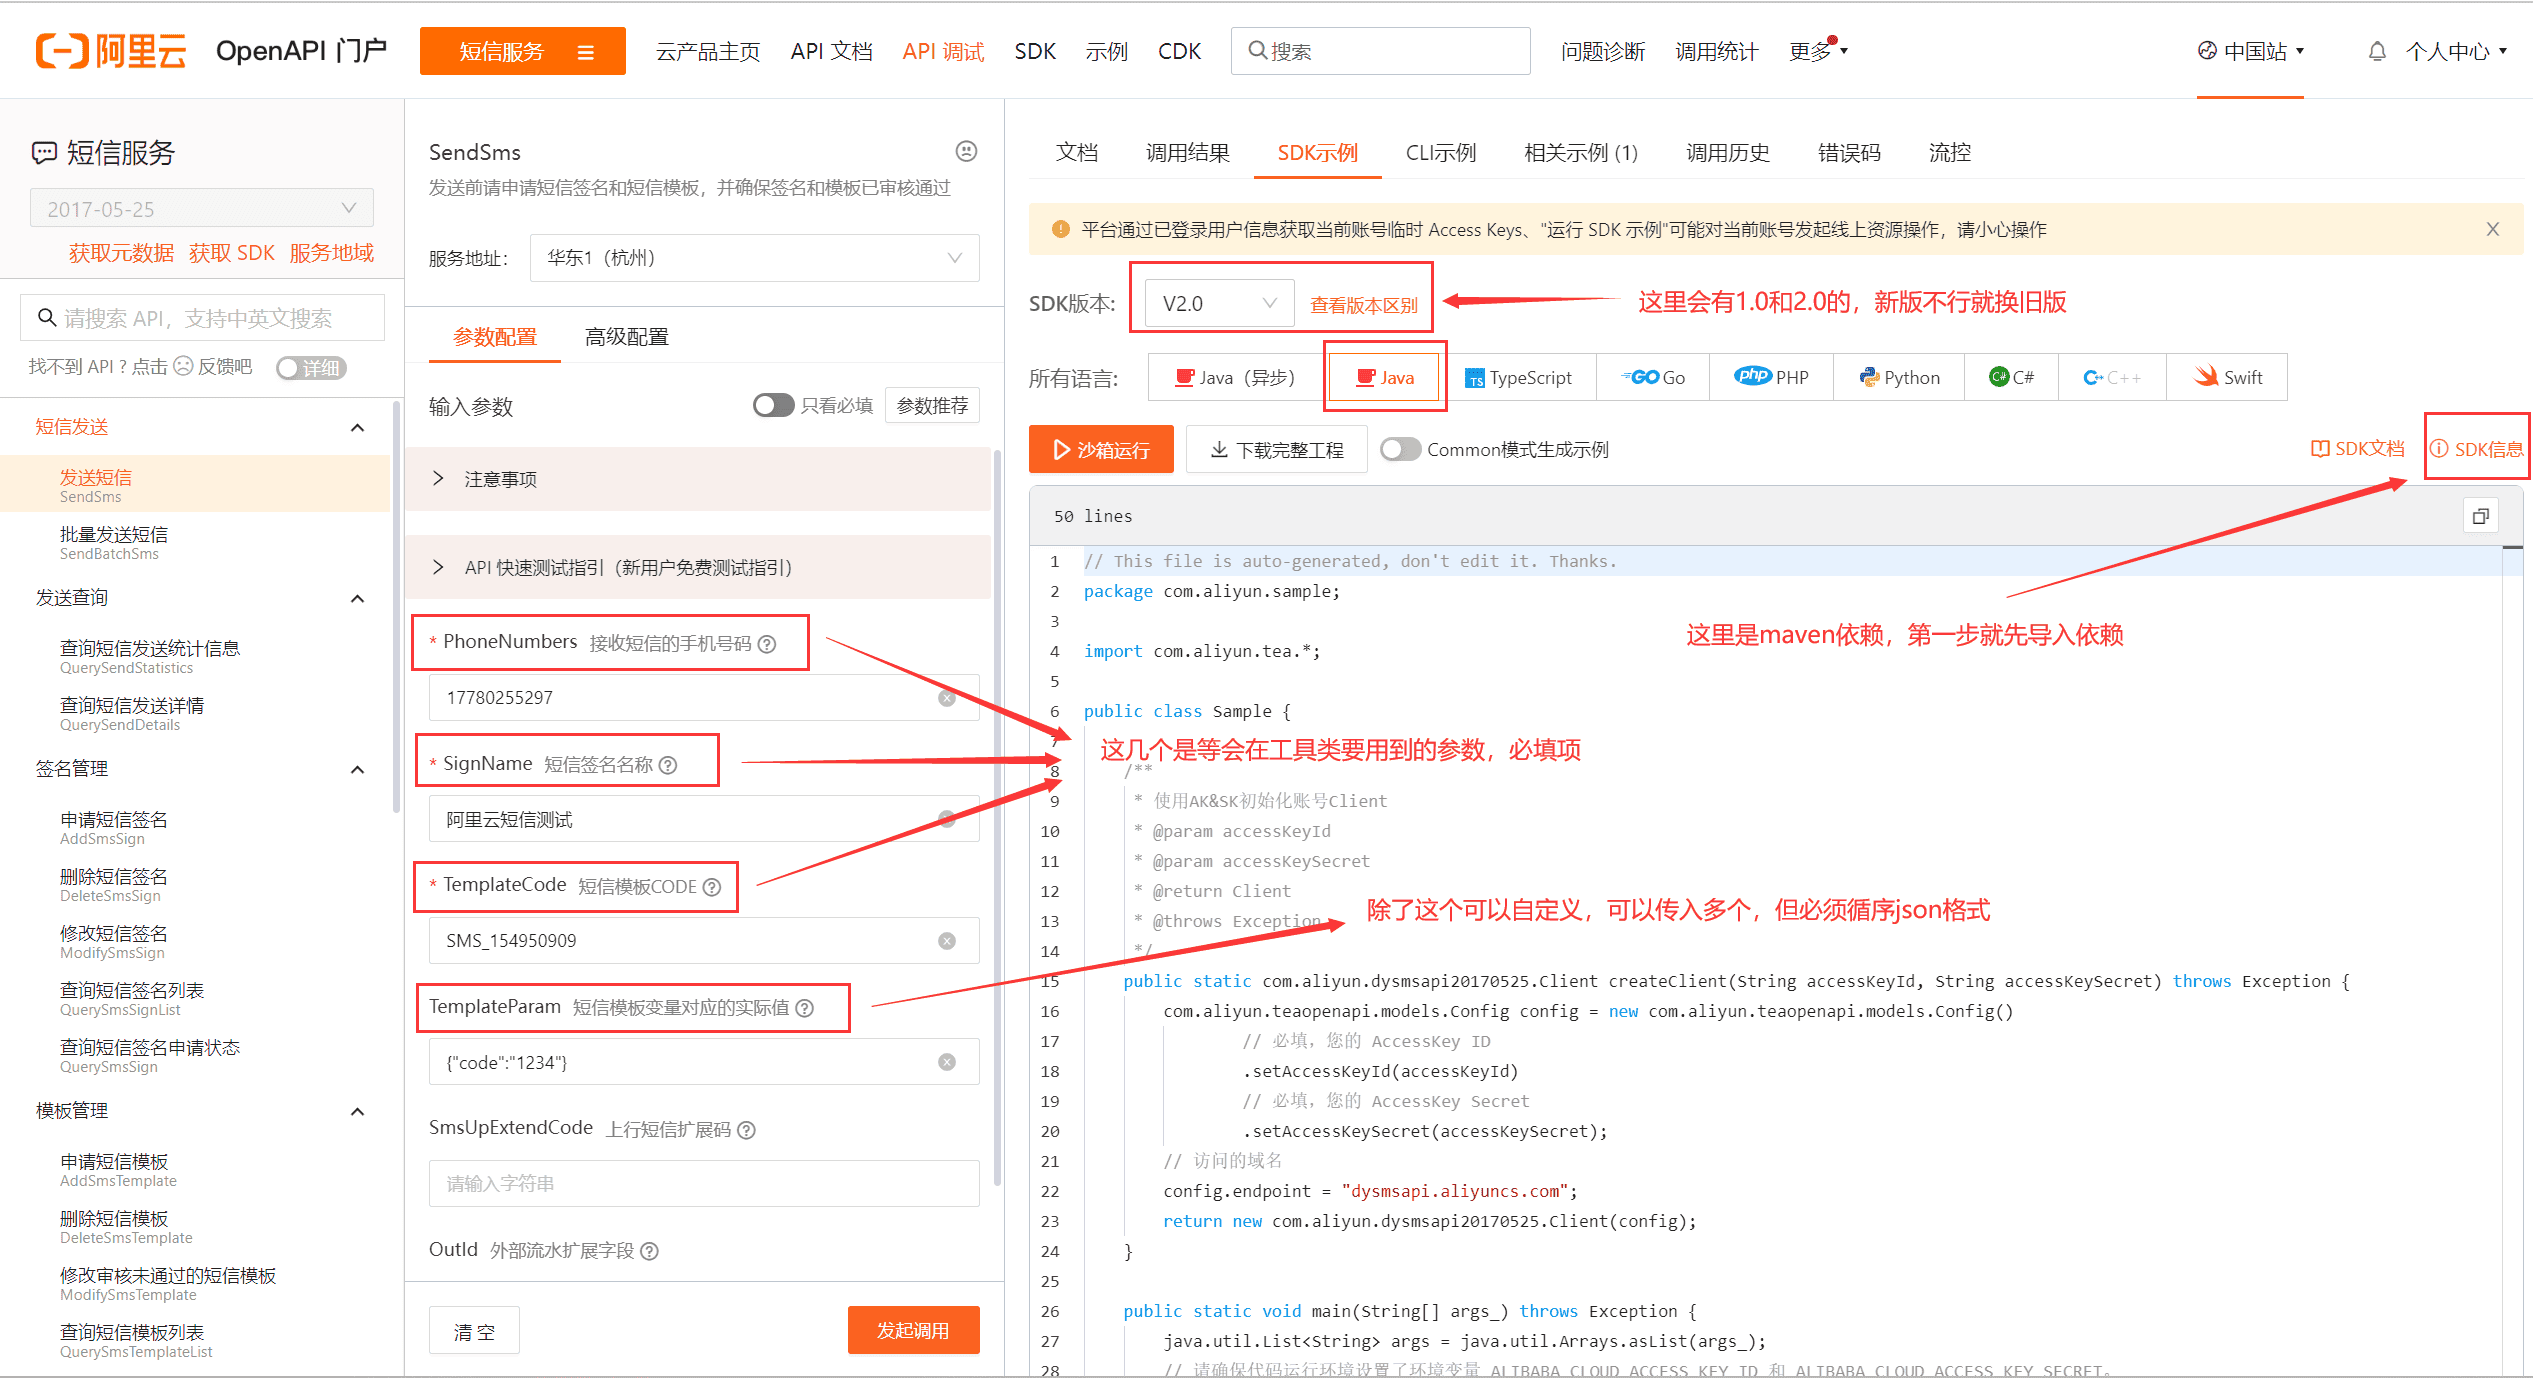Open the 2017-05-25 version dropdown
2533x1378 pixels.
click(x=202, y=208)
